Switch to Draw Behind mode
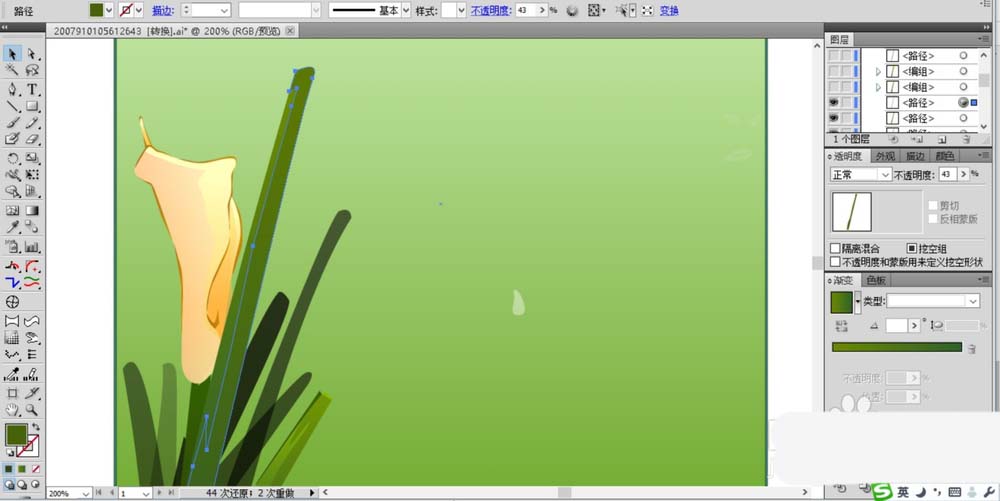 [22, 484]
